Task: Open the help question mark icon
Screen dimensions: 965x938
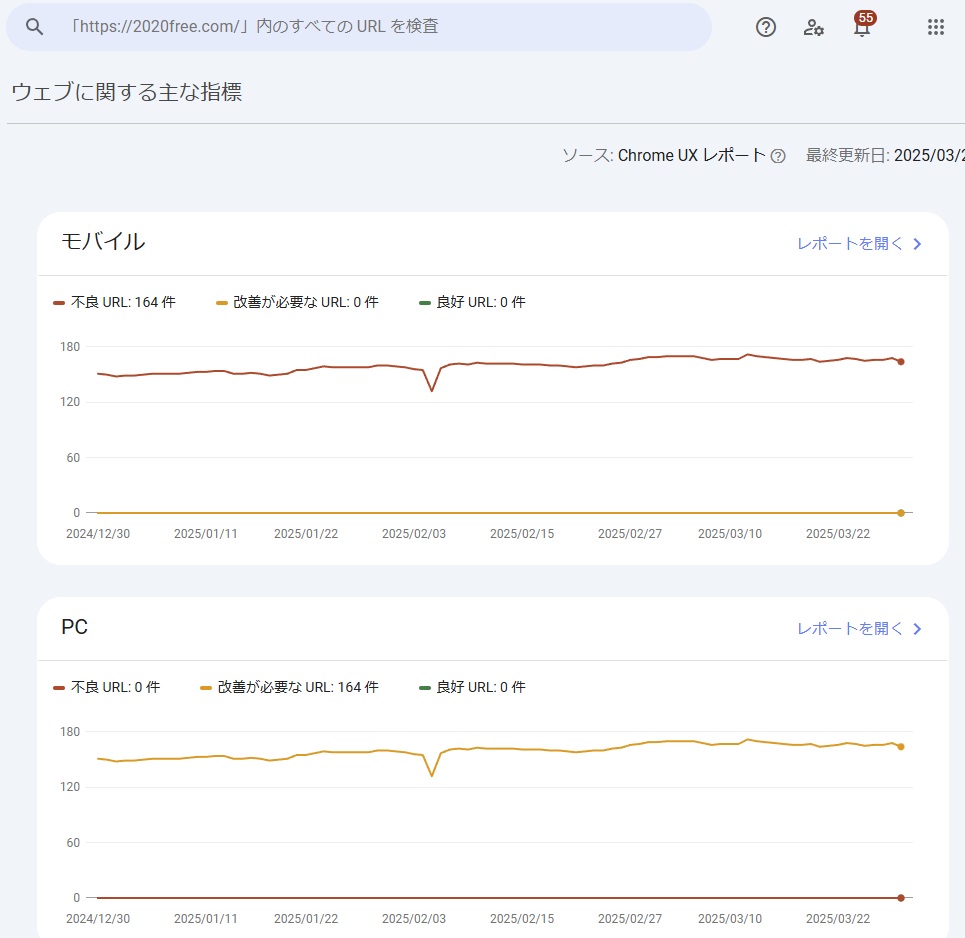Action: click(x=766, y=27)
